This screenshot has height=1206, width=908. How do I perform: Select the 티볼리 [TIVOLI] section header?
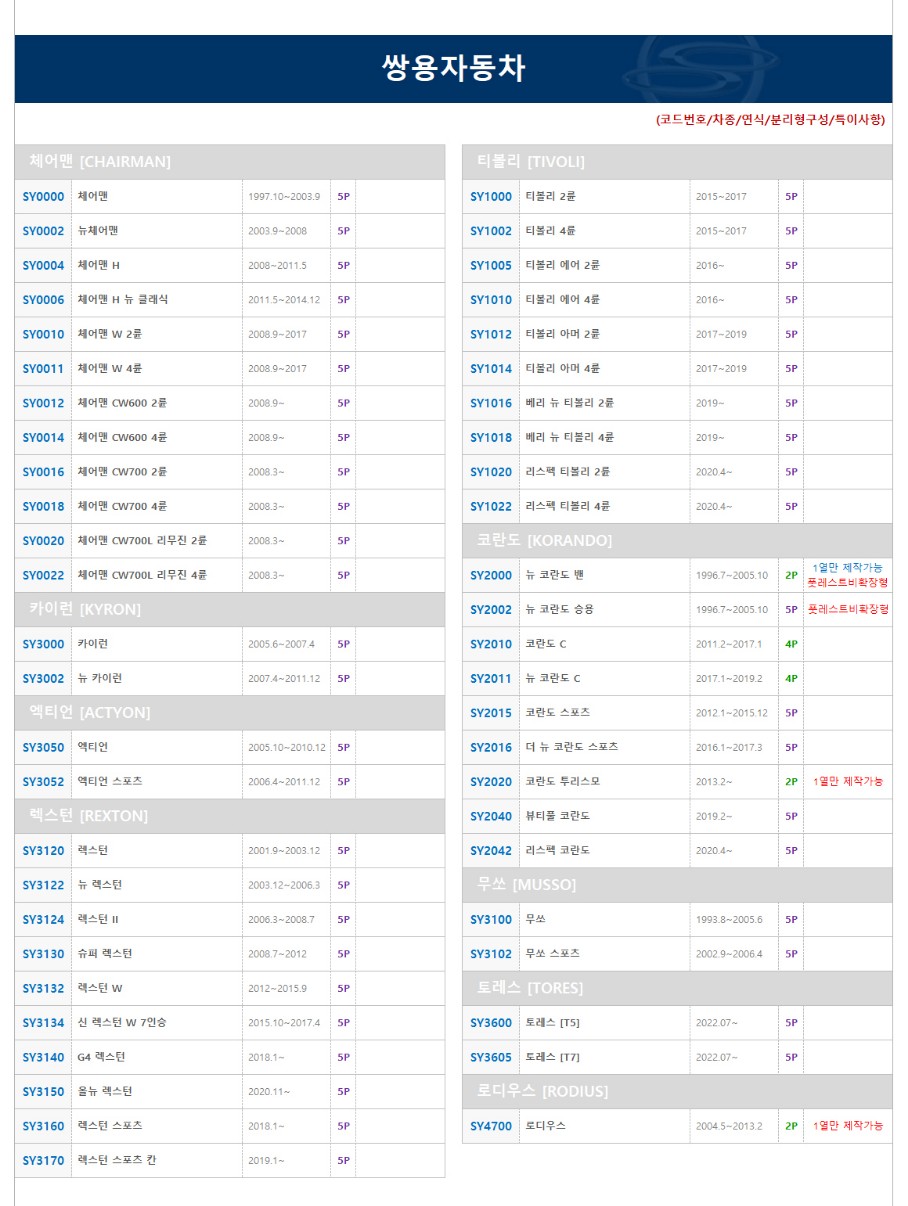tap(531, 162)
